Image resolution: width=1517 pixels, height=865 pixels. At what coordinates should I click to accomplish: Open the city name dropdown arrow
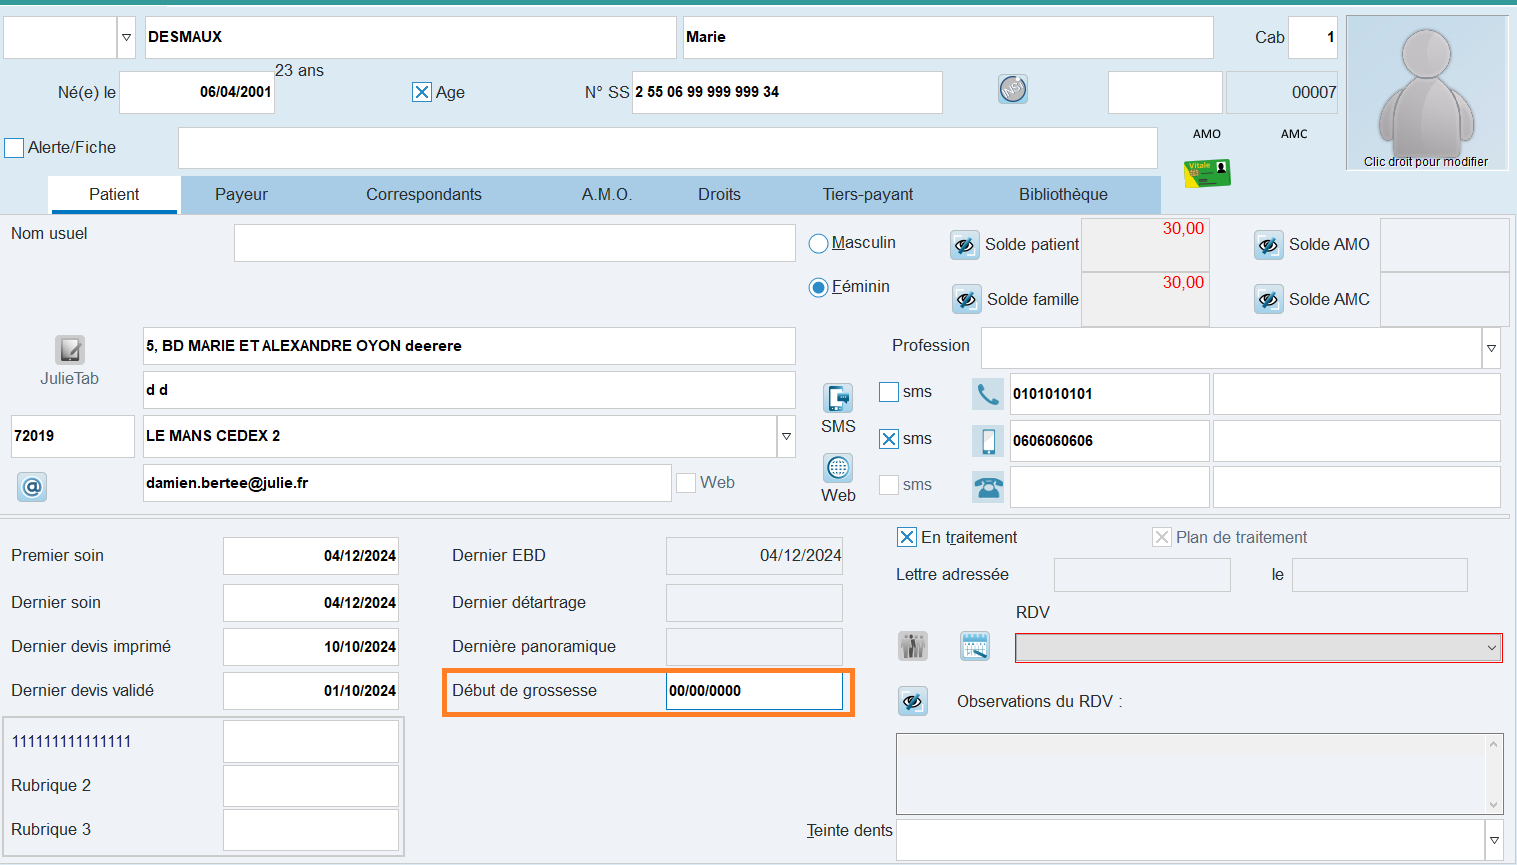(x=786, y=437)
